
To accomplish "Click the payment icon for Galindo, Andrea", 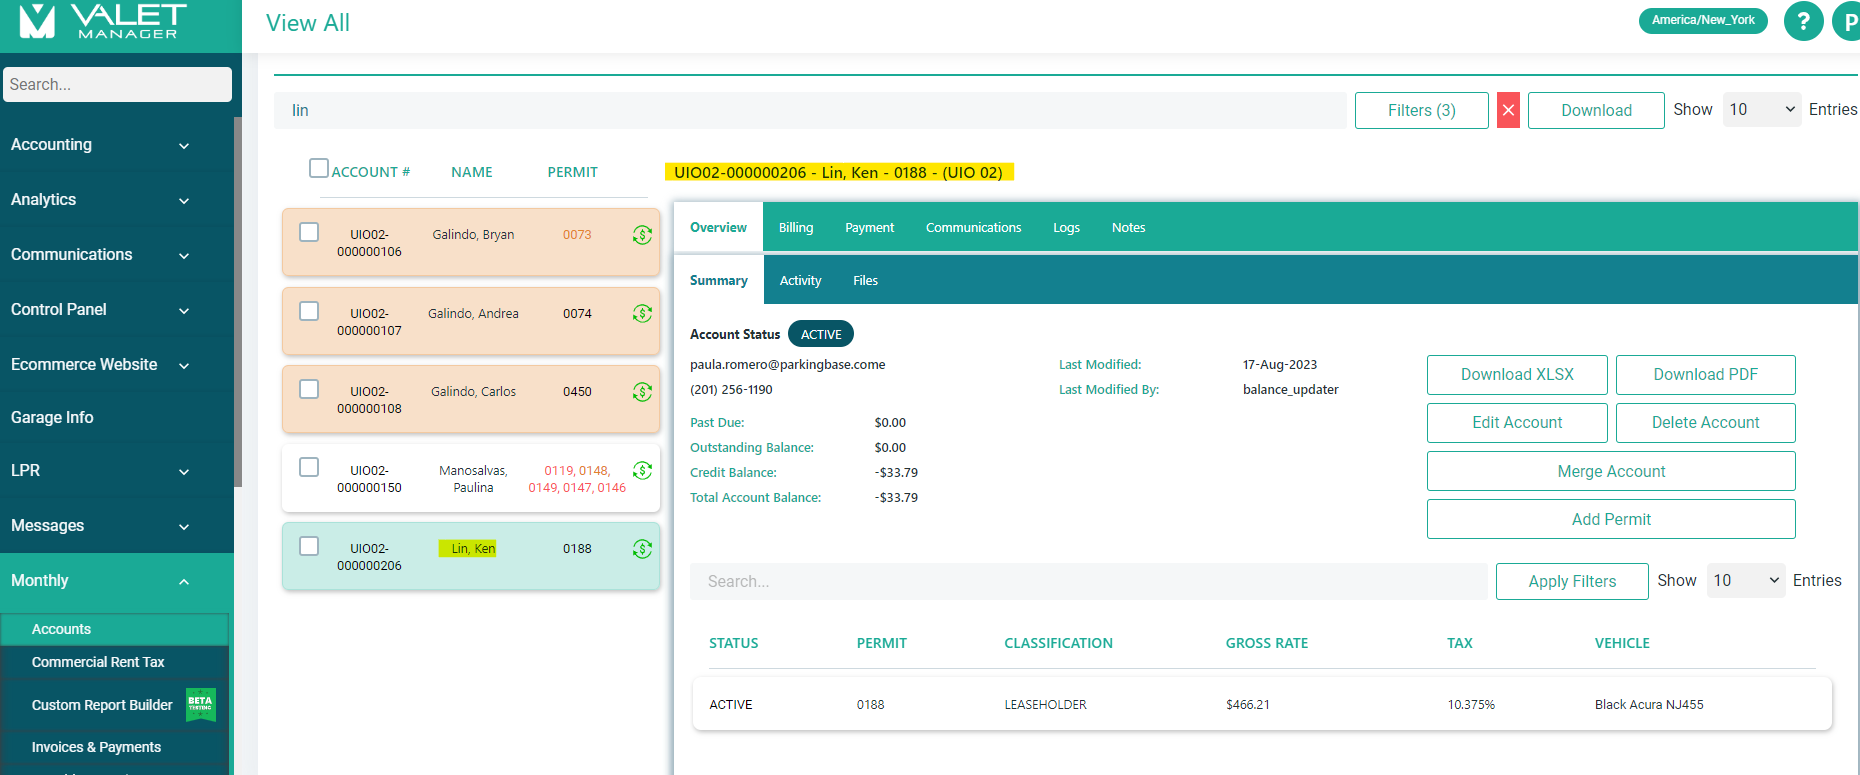I will click(642, 314).
